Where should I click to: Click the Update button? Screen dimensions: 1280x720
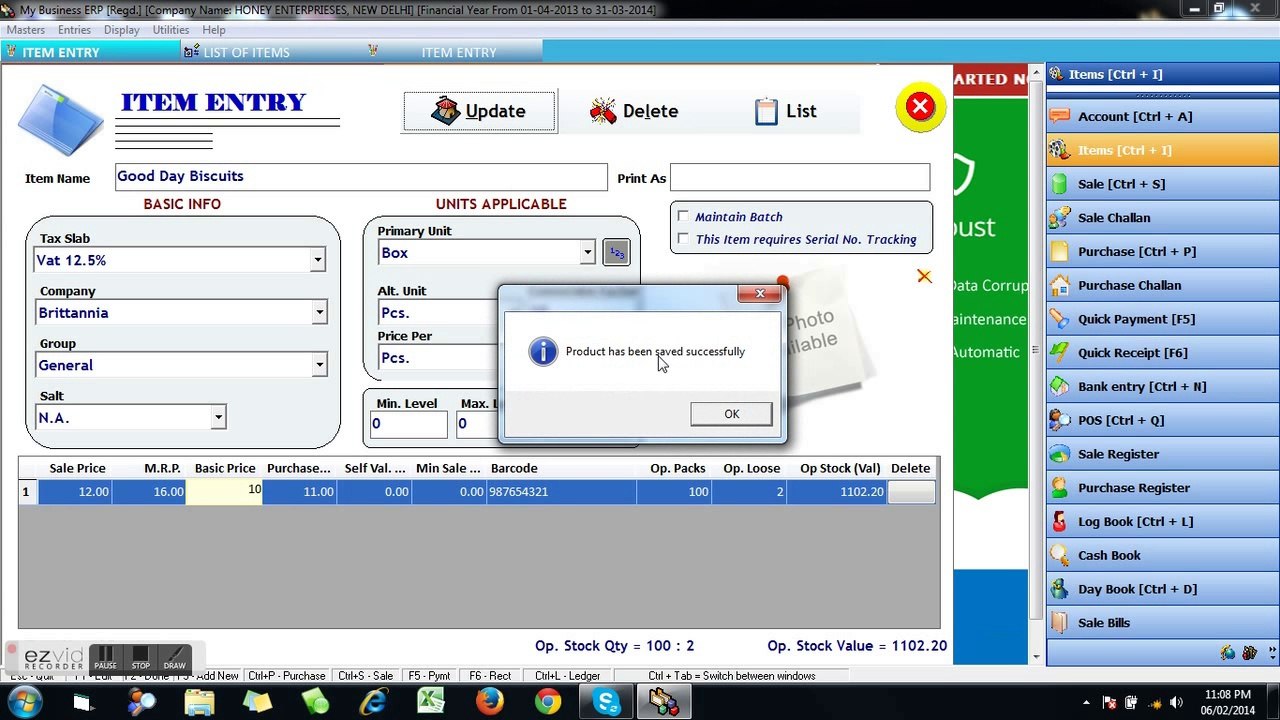479,111
